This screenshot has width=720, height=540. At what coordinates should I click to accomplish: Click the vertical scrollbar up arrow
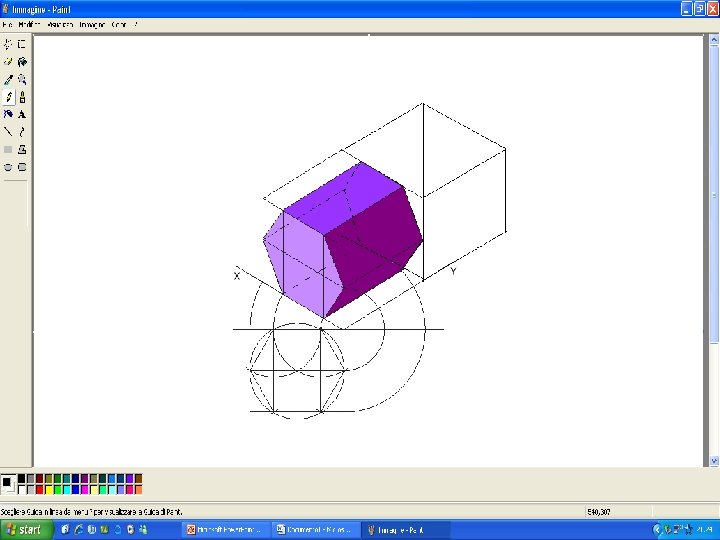tap(714, 40)
